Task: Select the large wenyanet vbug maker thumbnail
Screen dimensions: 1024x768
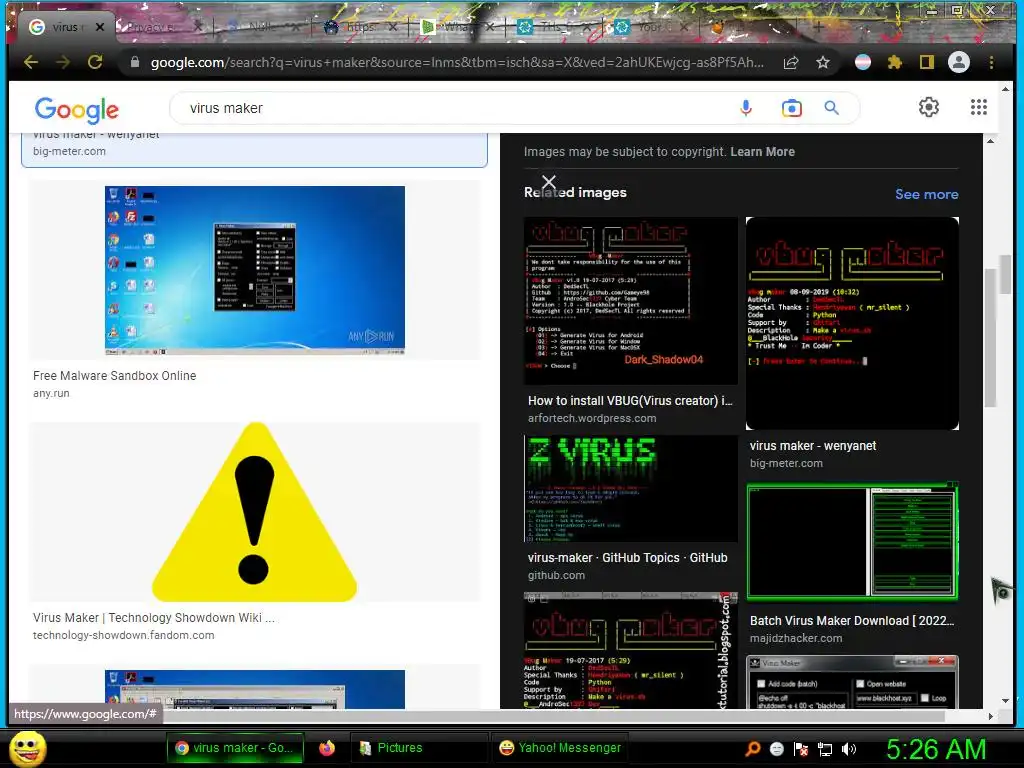Action: pyautogui.click(x=852, y=323)
